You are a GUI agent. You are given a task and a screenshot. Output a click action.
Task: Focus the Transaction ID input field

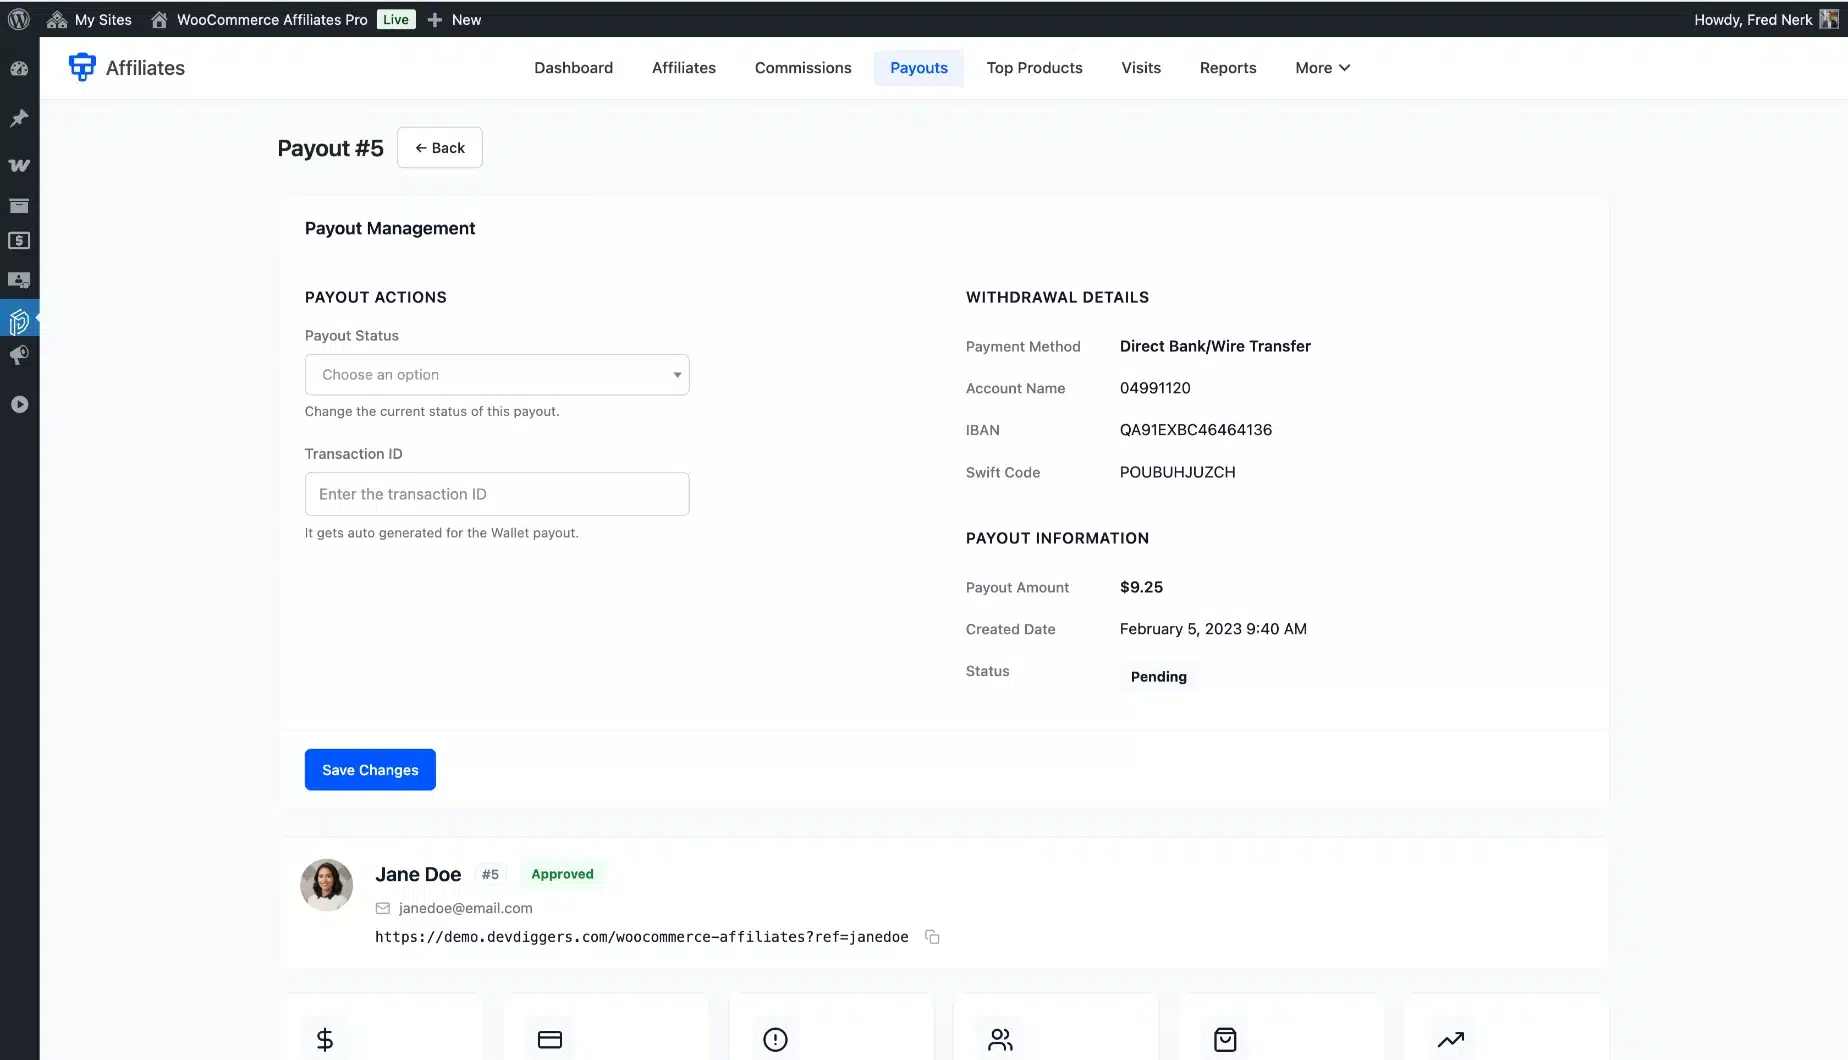coord(497,494)
